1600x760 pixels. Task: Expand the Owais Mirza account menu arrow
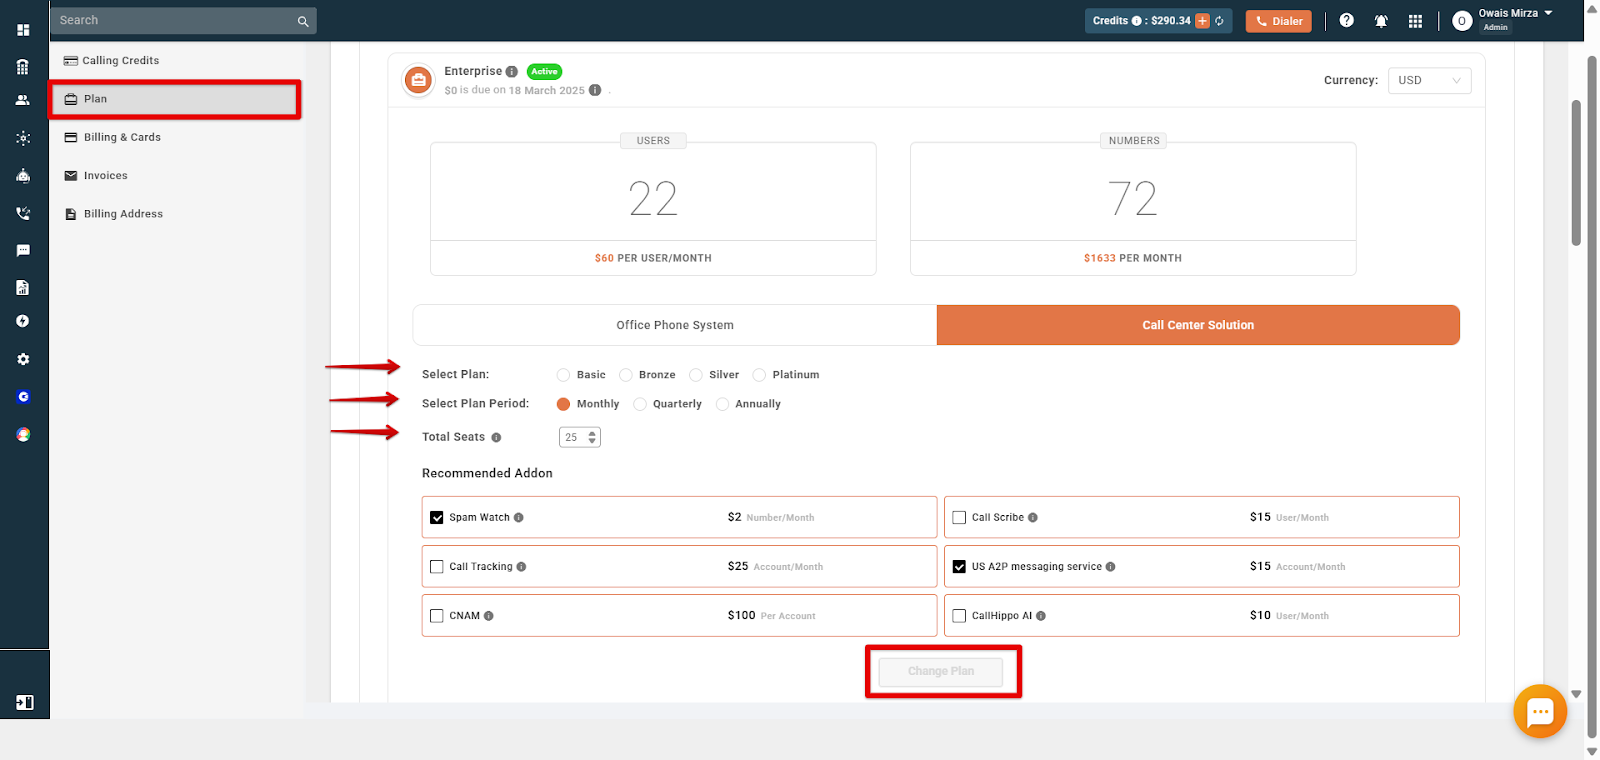1548,13
